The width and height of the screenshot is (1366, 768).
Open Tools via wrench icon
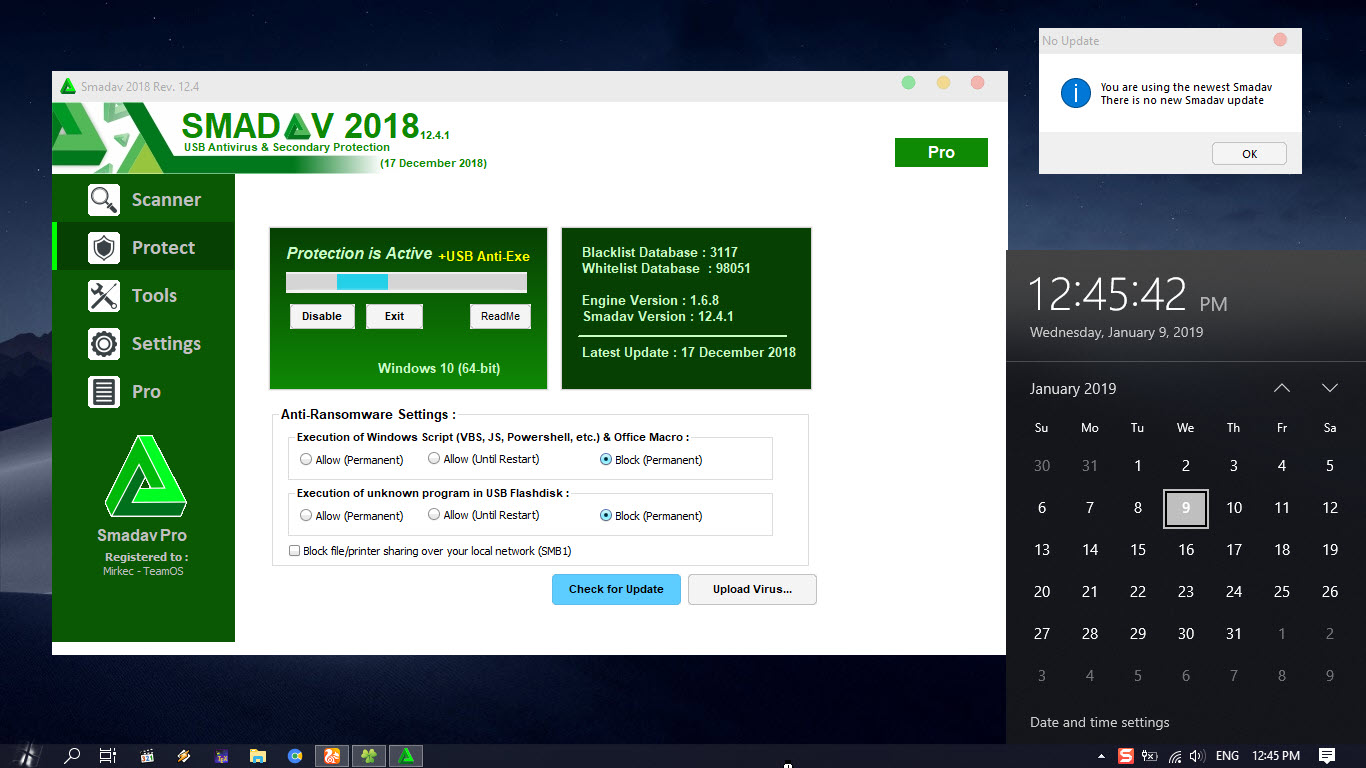coord(104,296)
